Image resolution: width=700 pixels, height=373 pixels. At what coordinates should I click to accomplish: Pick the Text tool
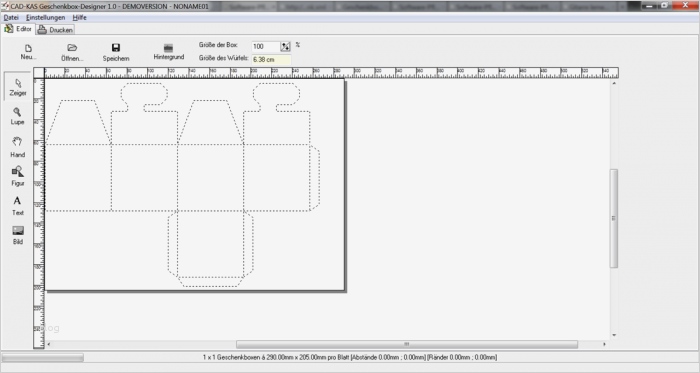pyautogui.click(x=17, y=206)
